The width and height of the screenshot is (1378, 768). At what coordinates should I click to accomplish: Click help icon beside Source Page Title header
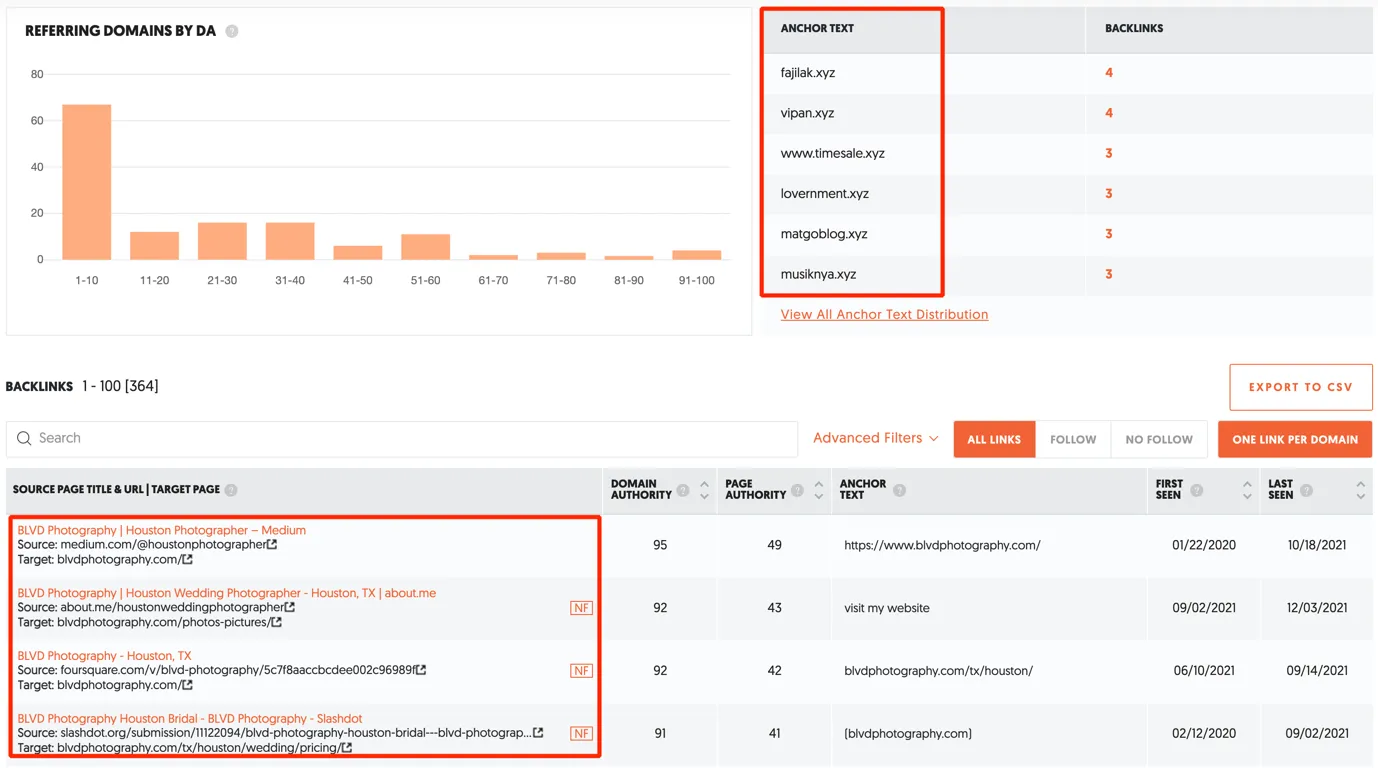[x=231, y=490]
